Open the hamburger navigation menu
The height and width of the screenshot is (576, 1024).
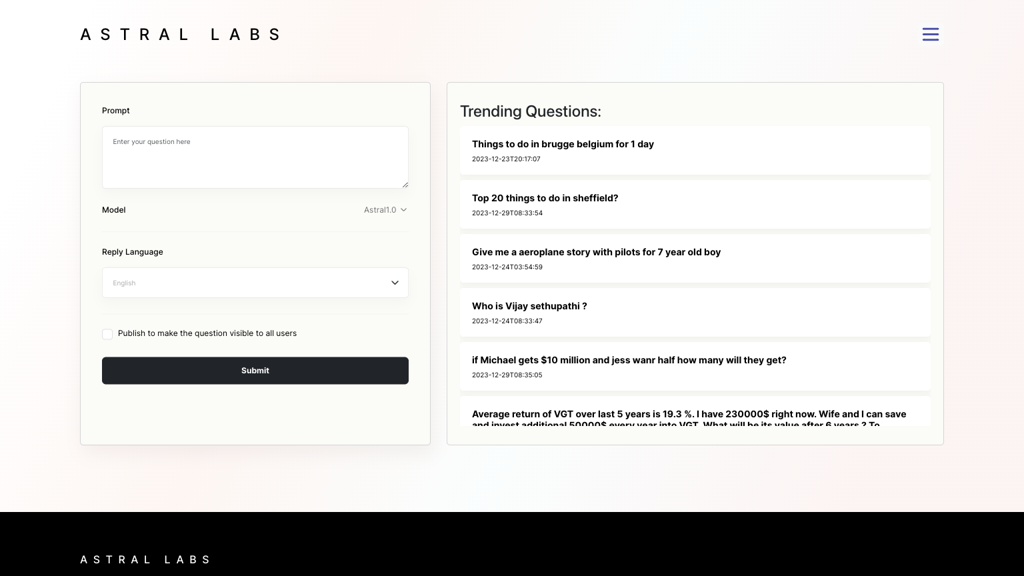(x=930, y=33)
